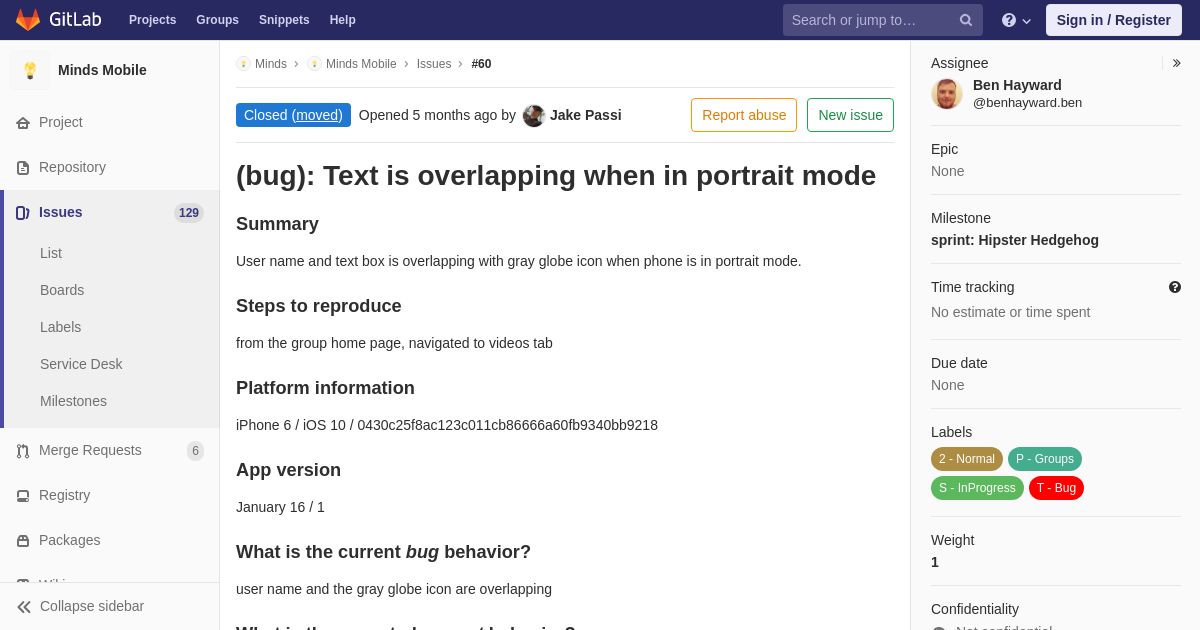Select Project in the sidebar

pos(61,122)
